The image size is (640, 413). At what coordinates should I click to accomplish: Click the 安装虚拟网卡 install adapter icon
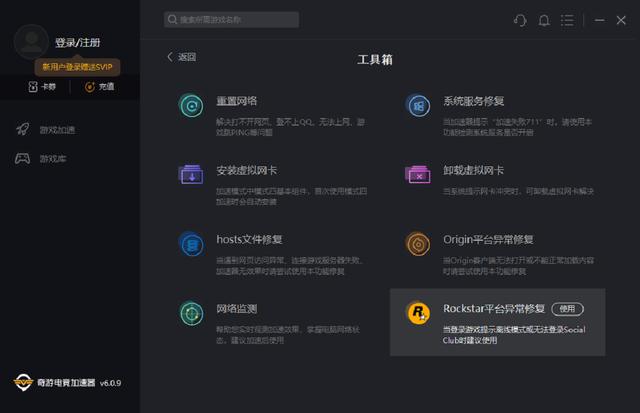tap(191, 175)
